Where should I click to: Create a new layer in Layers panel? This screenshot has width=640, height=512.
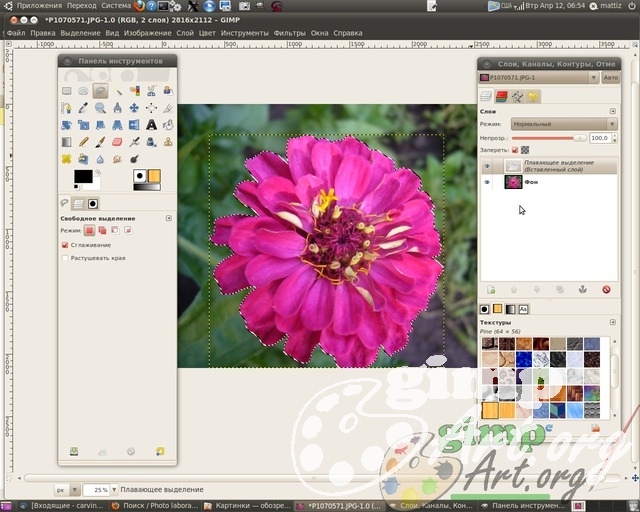(x=491, y=289)
